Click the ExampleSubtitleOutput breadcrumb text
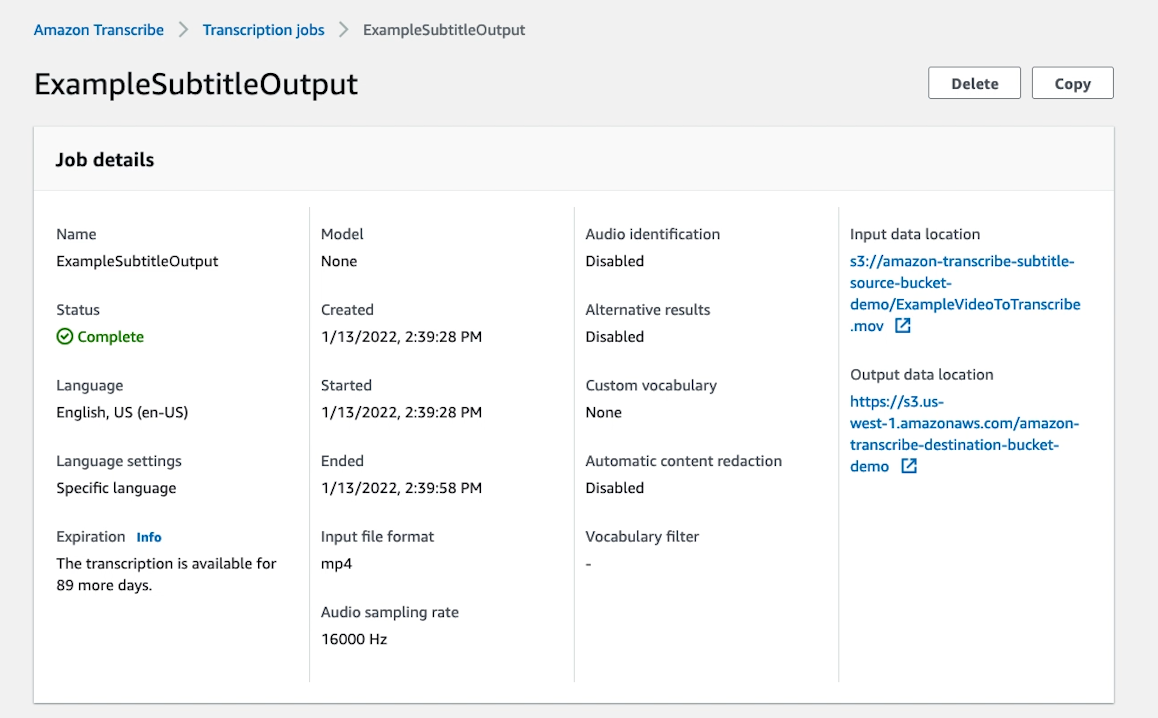1158x718 pixels. tap(444, 30)
